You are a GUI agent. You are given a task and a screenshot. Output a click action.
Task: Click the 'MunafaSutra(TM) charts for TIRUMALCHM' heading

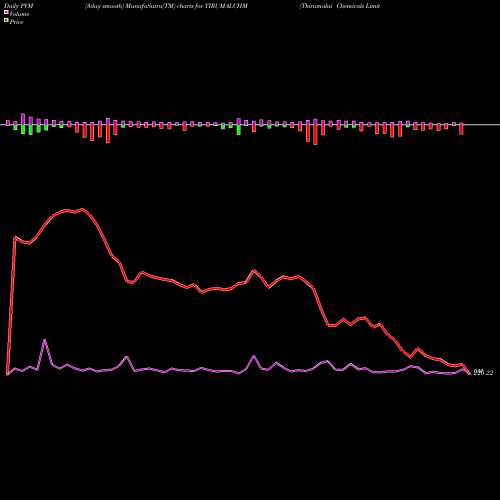(x=186, y=6)
